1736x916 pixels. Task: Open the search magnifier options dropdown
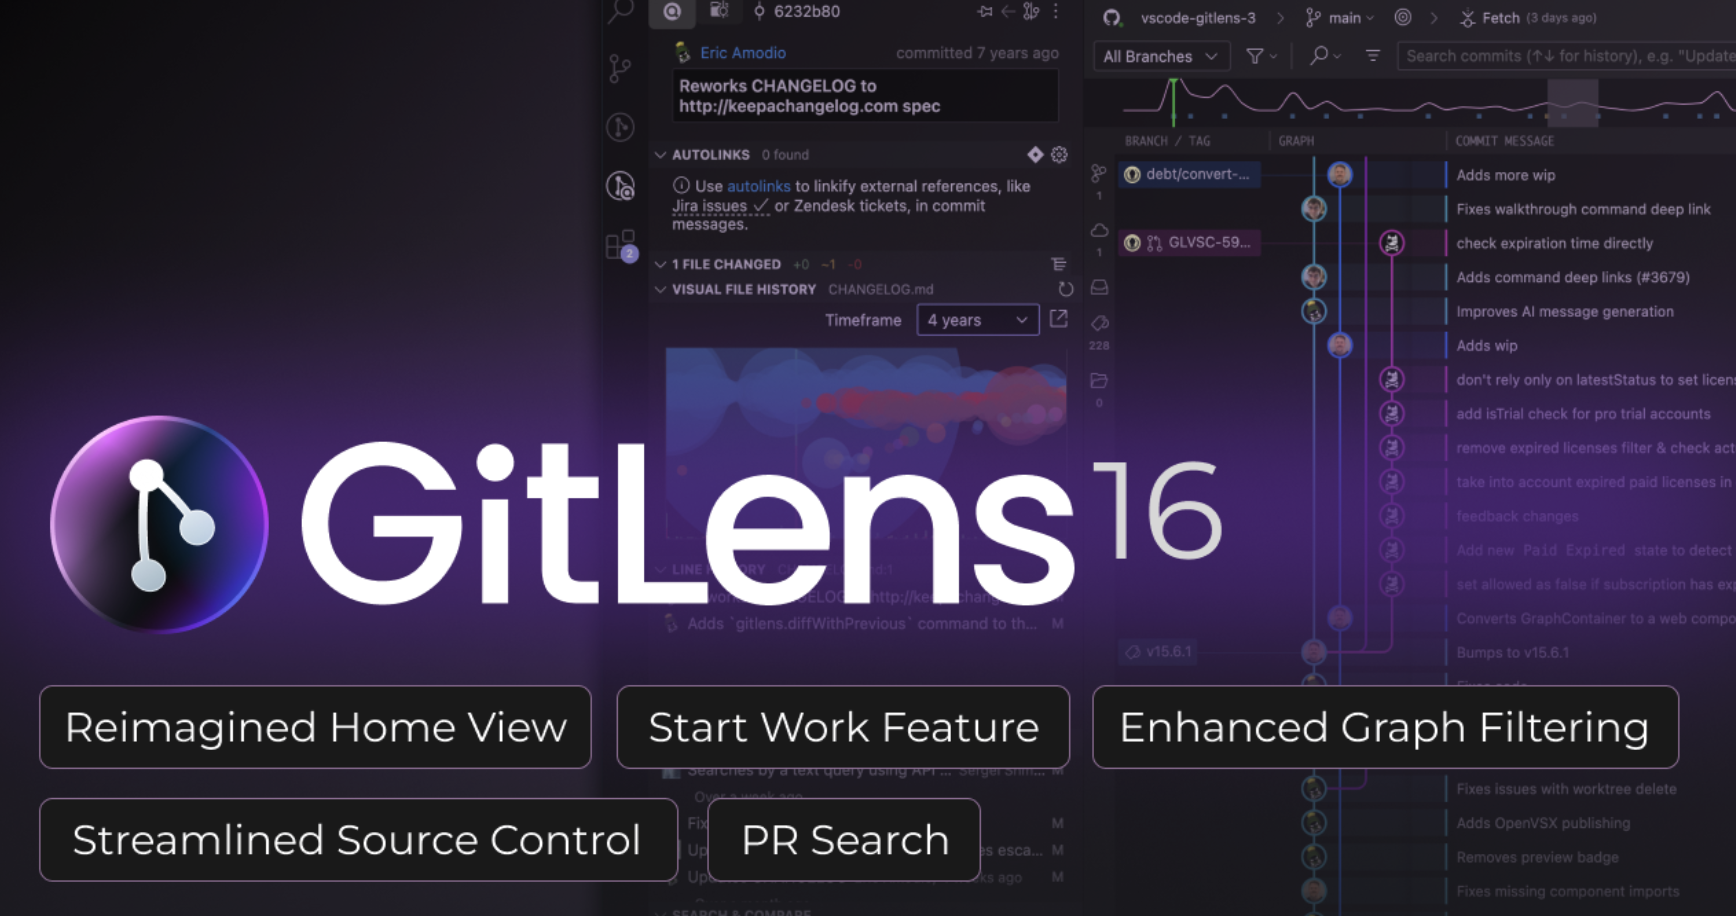[x=1325, y=56]
